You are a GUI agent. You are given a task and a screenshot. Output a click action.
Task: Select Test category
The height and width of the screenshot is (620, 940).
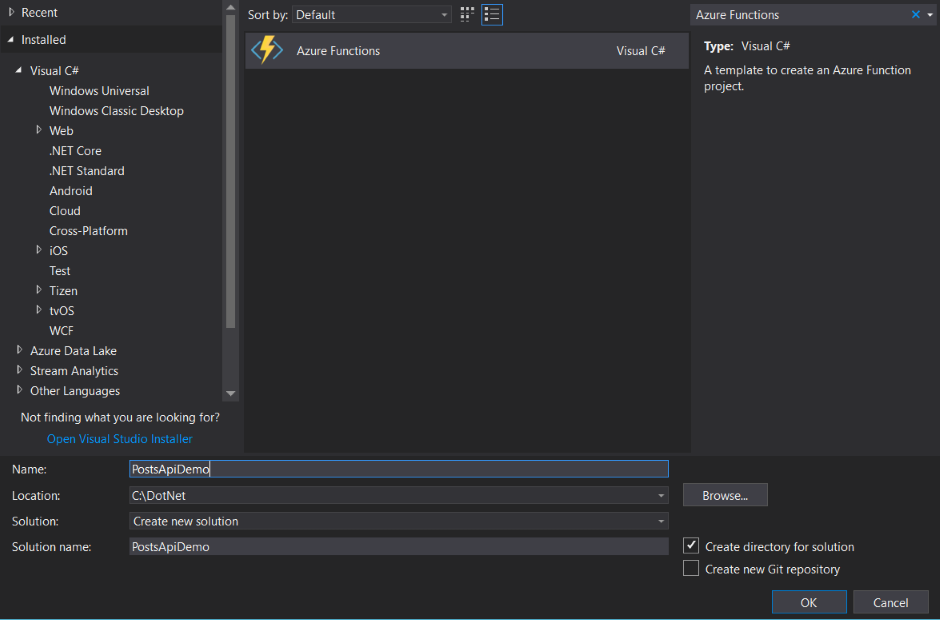coord(59,270)
